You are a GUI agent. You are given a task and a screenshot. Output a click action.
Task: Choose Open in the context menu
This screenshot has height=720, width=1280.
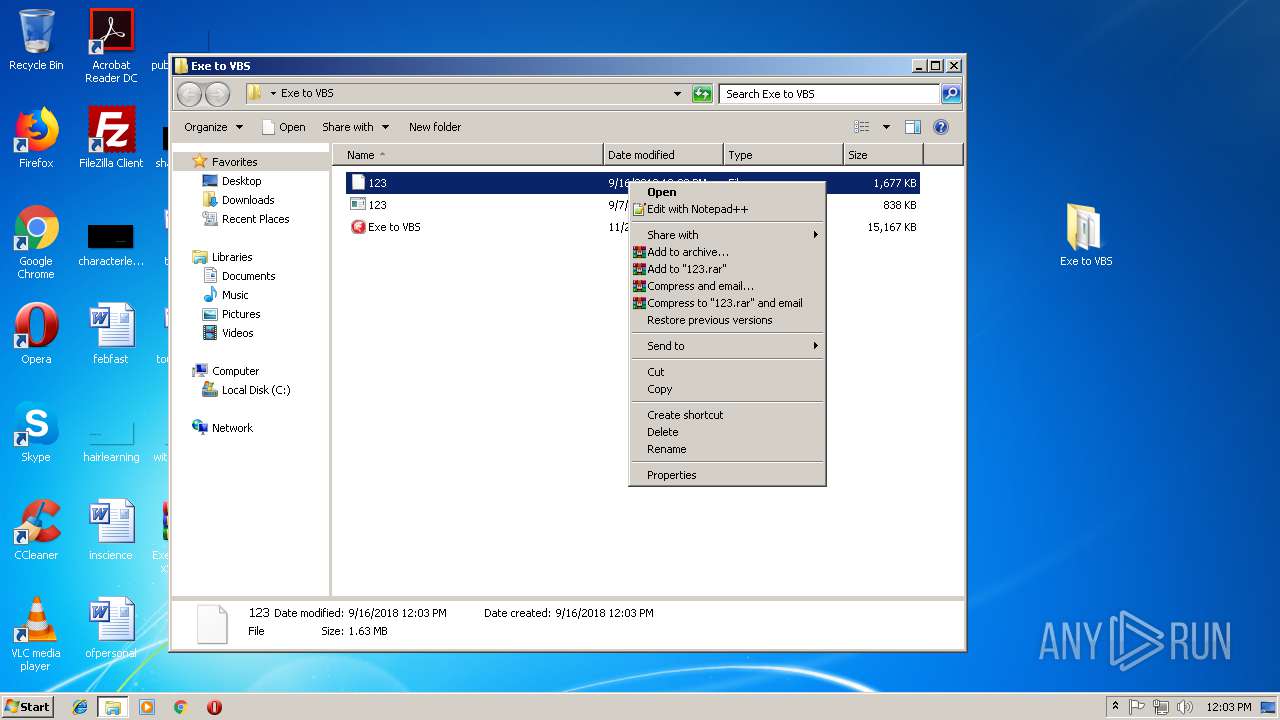click(727, 192)
